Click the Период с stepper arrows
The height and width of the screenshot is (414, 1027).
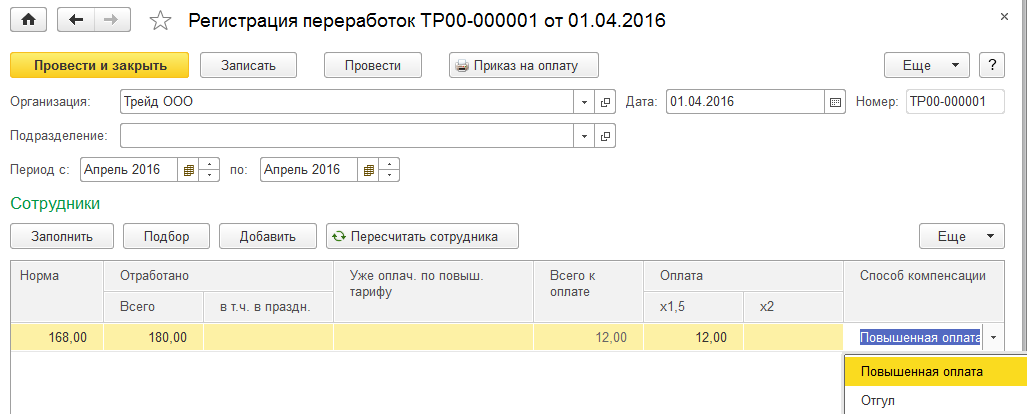click(x=209, y=170)
